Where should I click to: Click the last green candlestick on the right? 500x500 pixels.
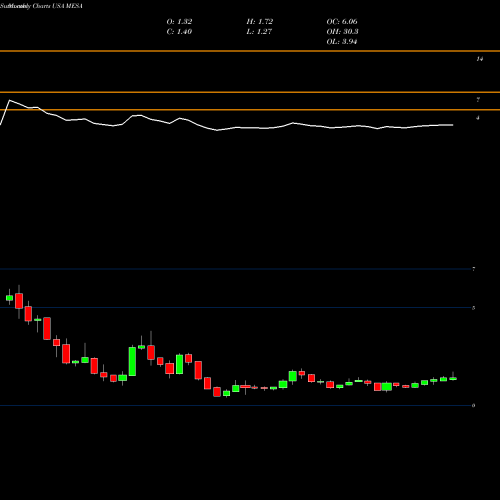453,378
